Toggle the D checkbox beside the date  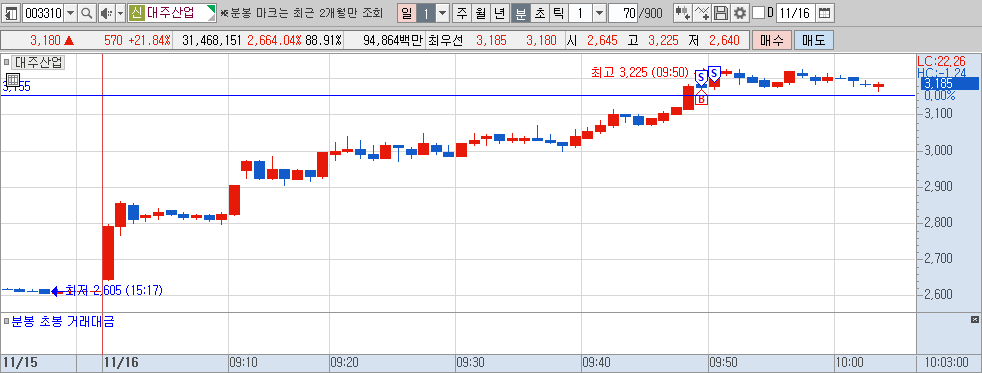pyautogui.click(x=758, y=13)
